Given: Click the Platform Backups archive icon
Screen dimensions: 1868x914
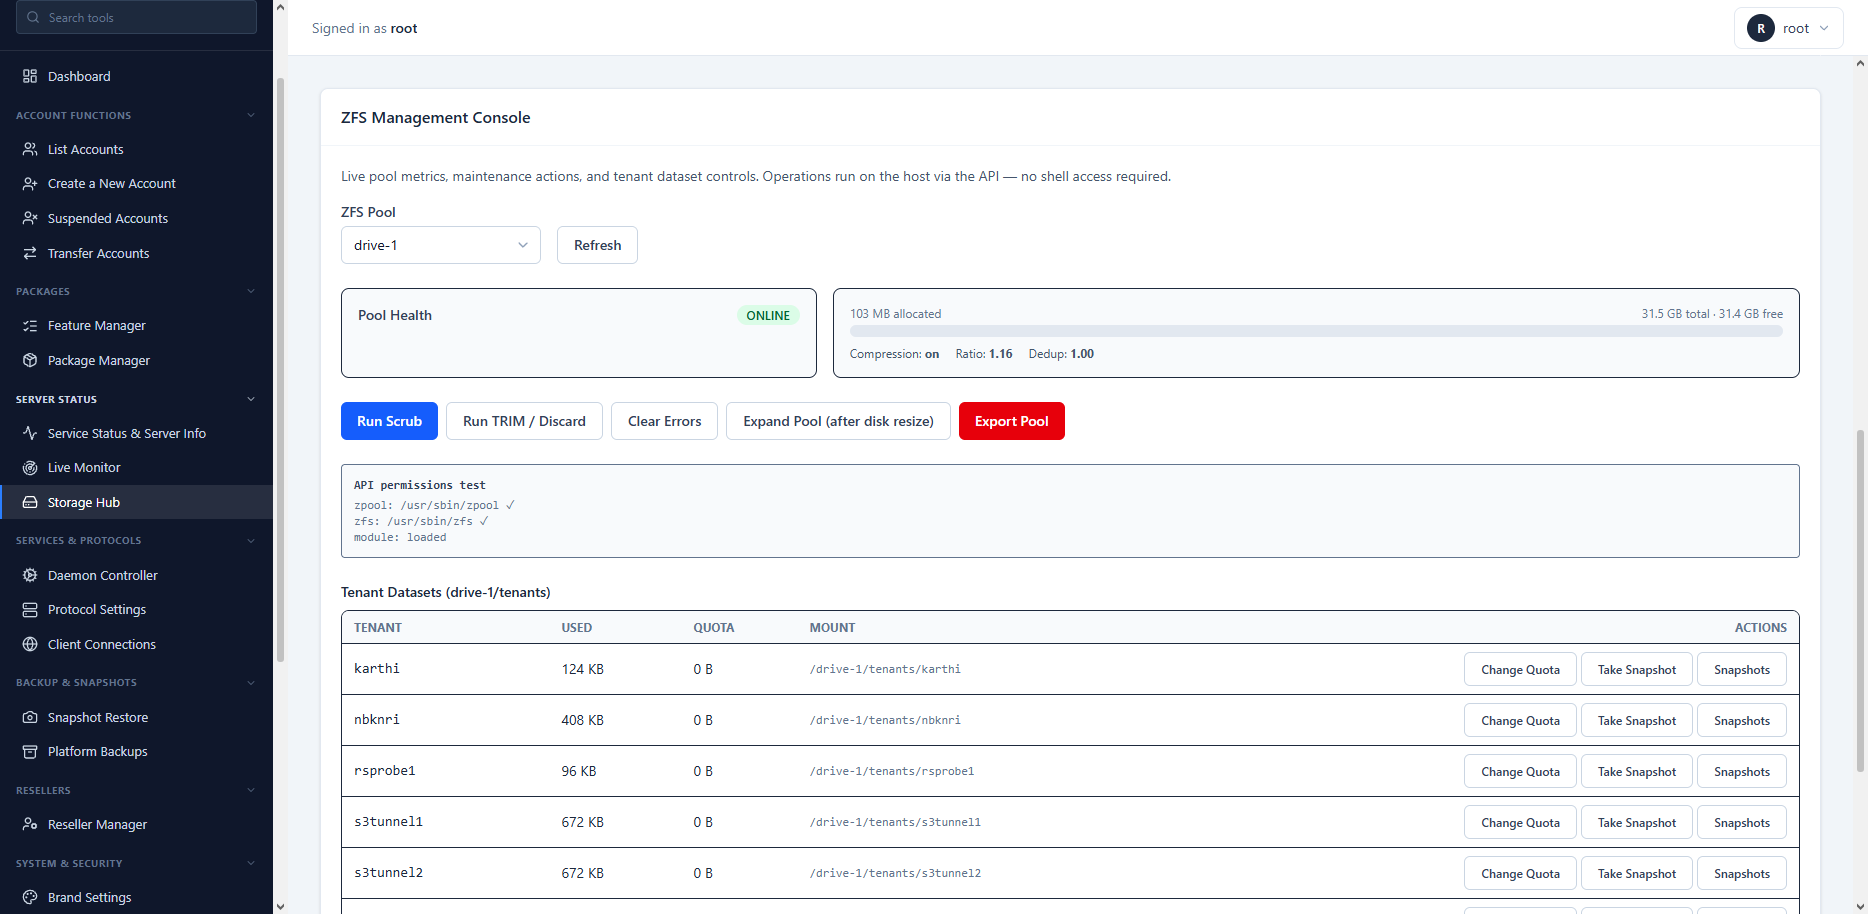Looking at the screenshot, I should (x=30, y=751).
